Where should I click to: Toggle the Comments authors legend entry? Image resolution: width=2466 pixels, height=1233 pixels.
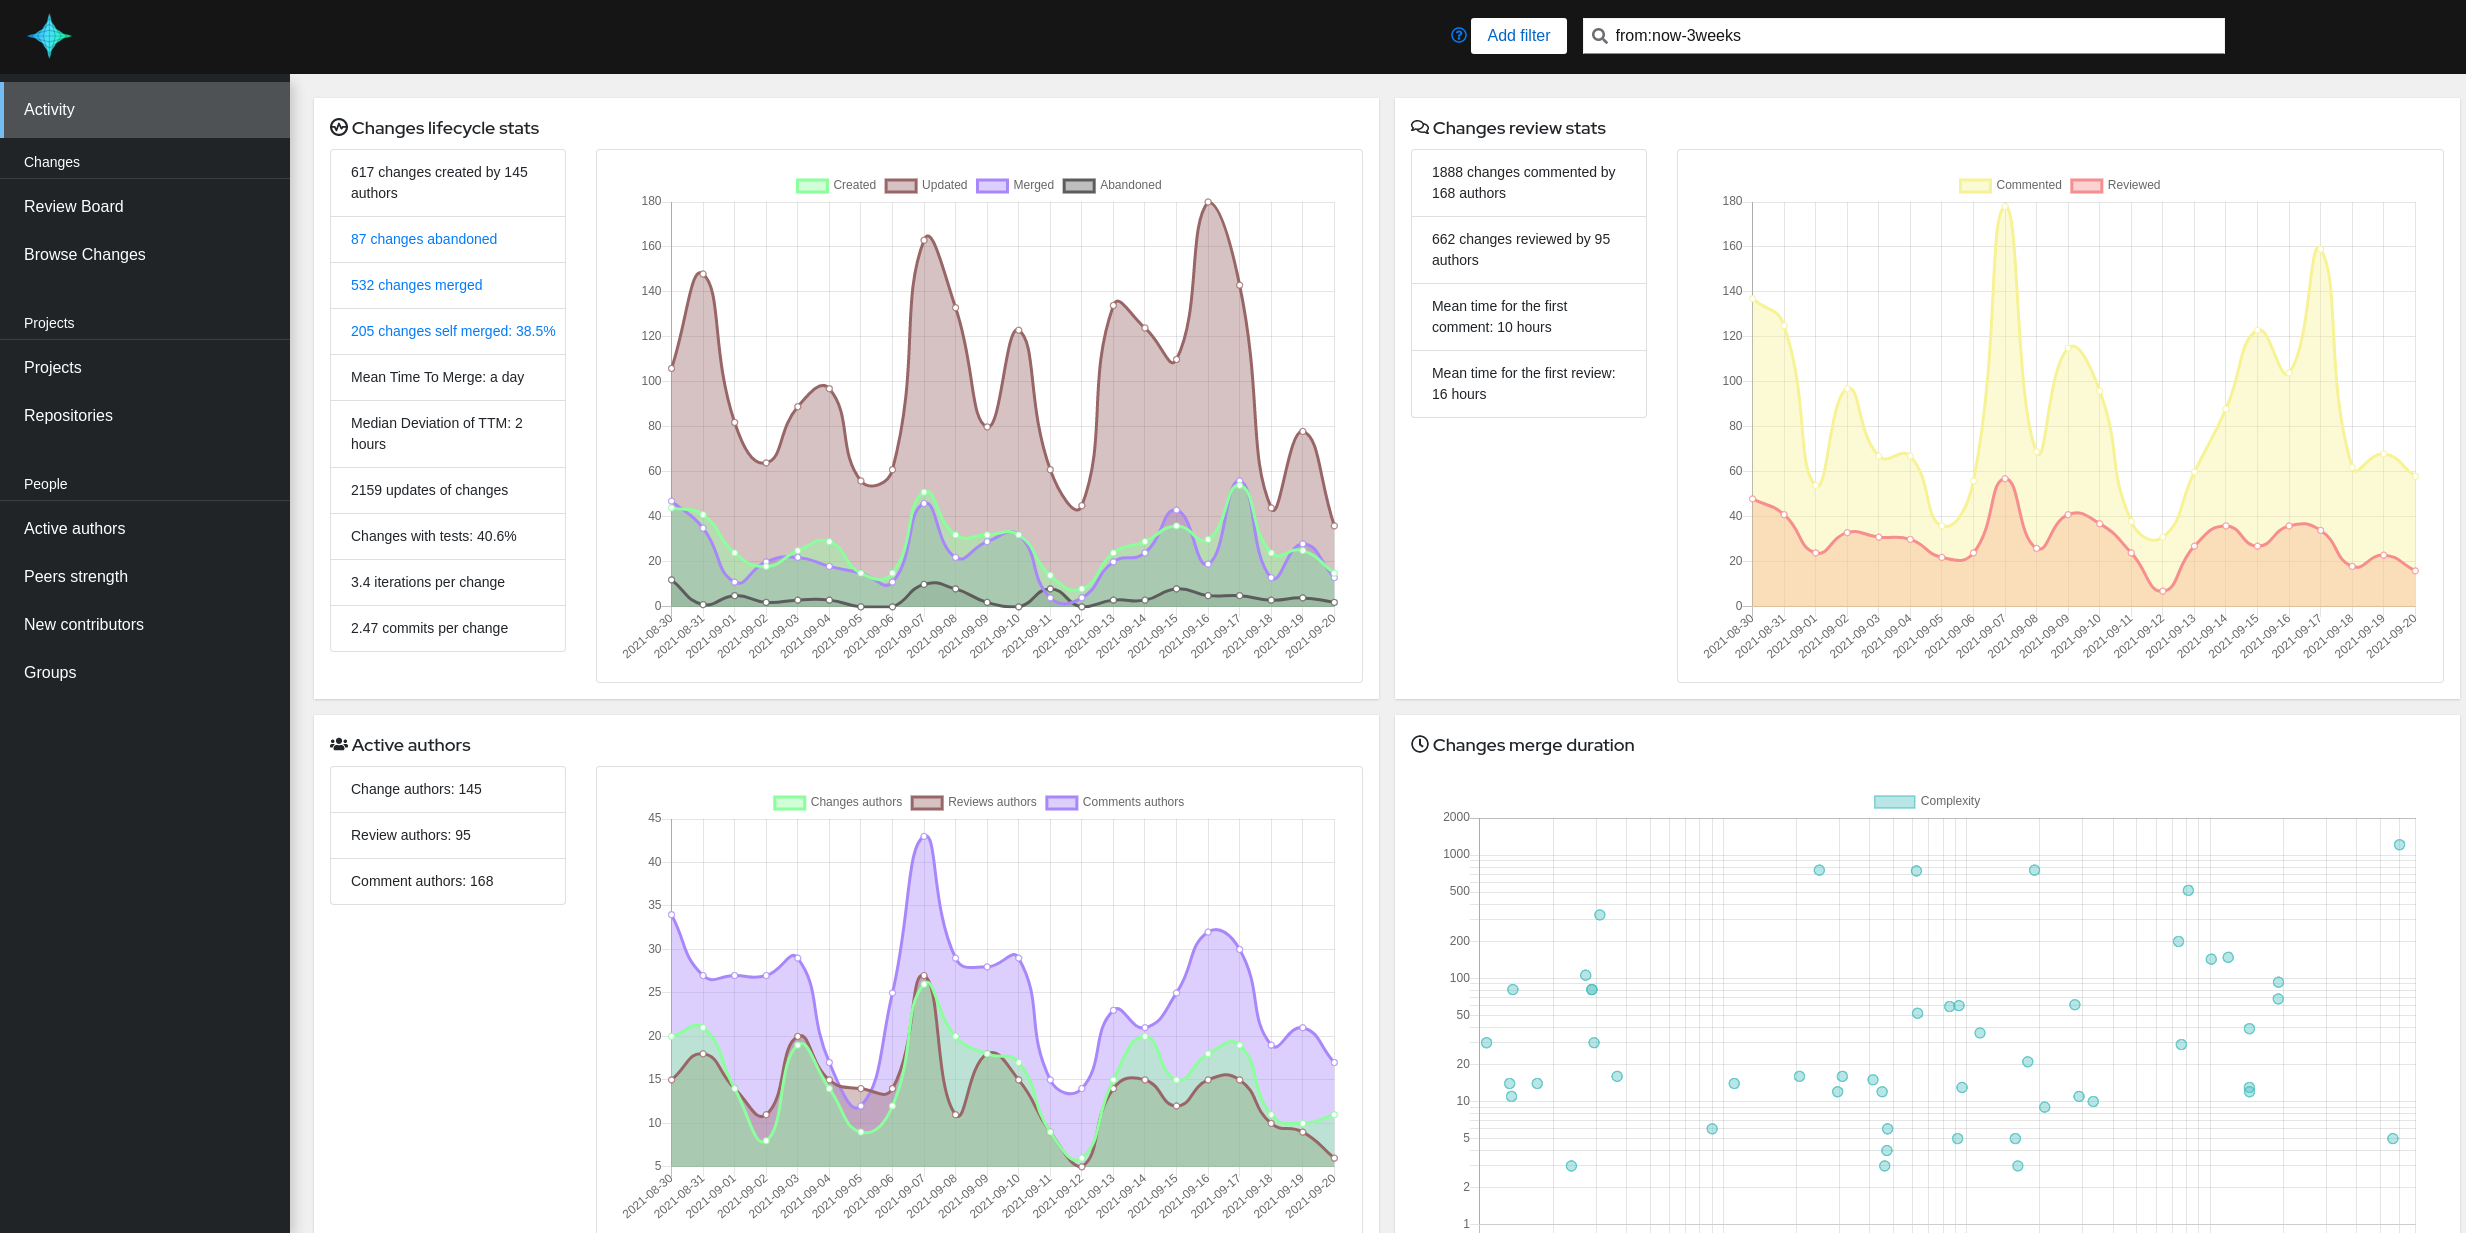point(1114,802)
